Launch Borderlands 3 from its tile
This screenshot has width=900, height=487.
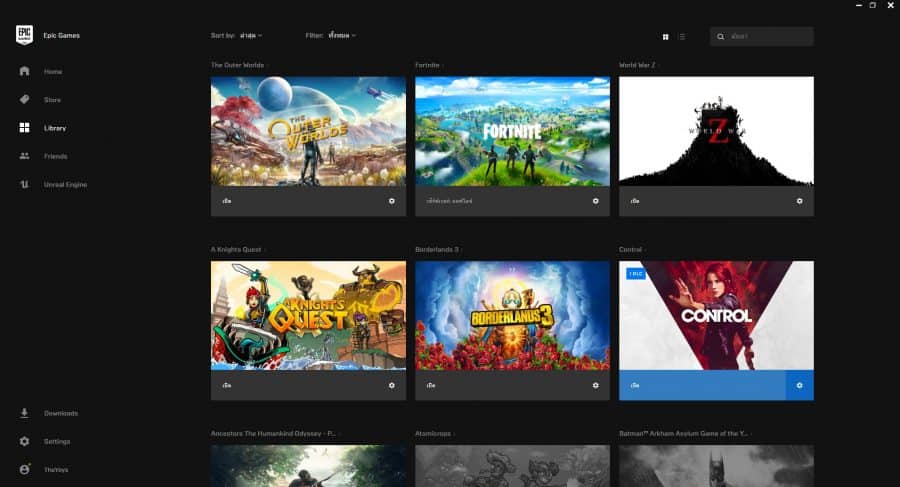431,385
